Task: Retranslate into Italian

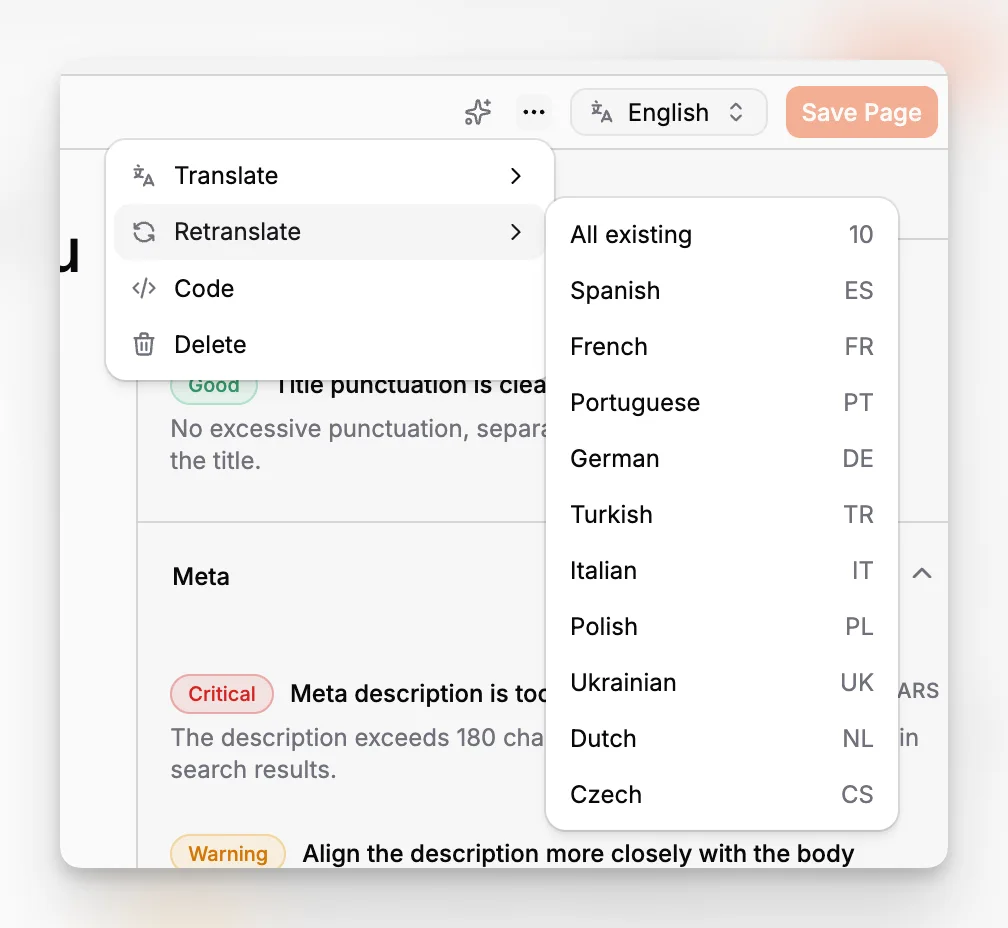Action: point(721,571)
